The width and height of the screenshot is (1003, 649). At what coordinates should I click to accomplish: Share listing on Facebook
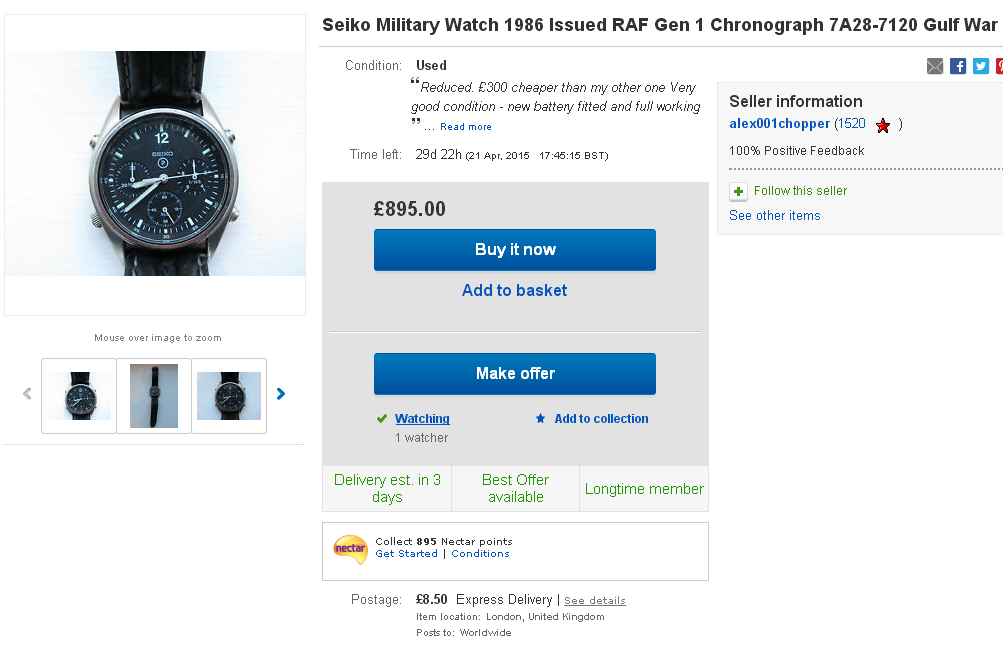(x=958, y=66)
